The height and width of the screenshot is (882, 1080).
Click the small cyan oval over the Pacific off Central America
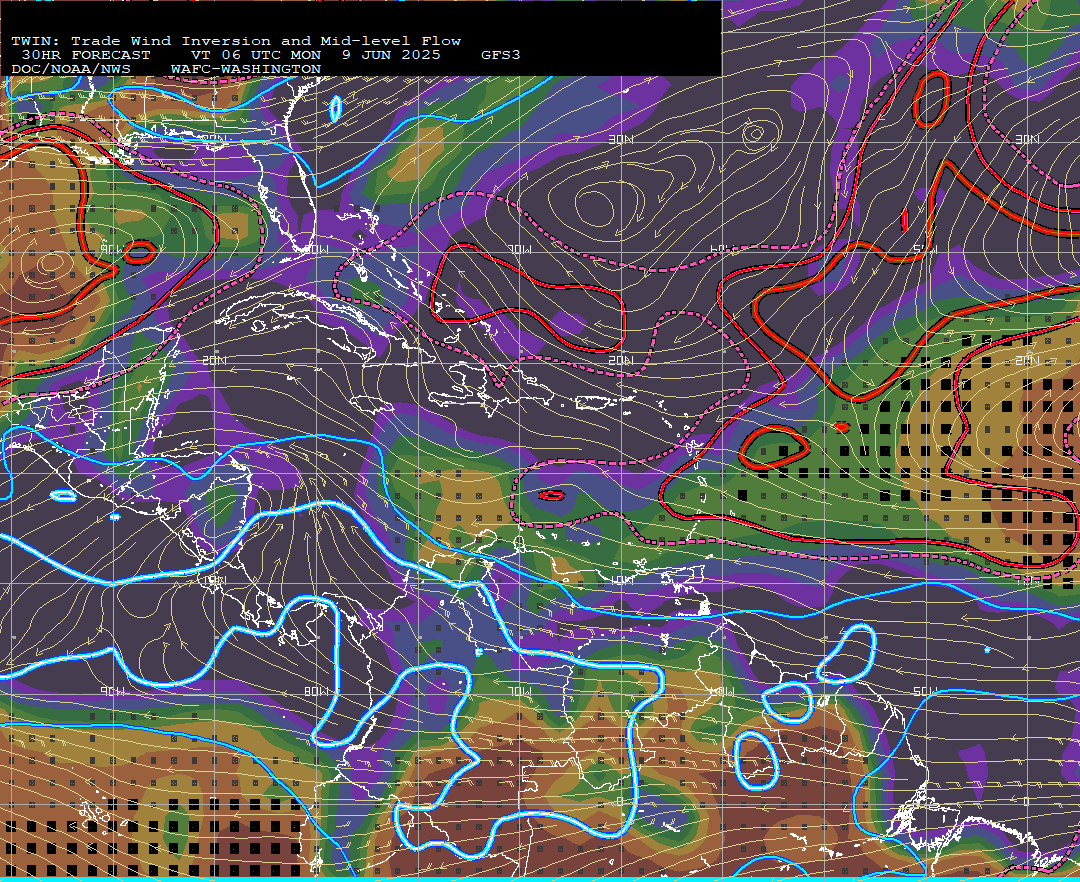[x=63, y=496]
